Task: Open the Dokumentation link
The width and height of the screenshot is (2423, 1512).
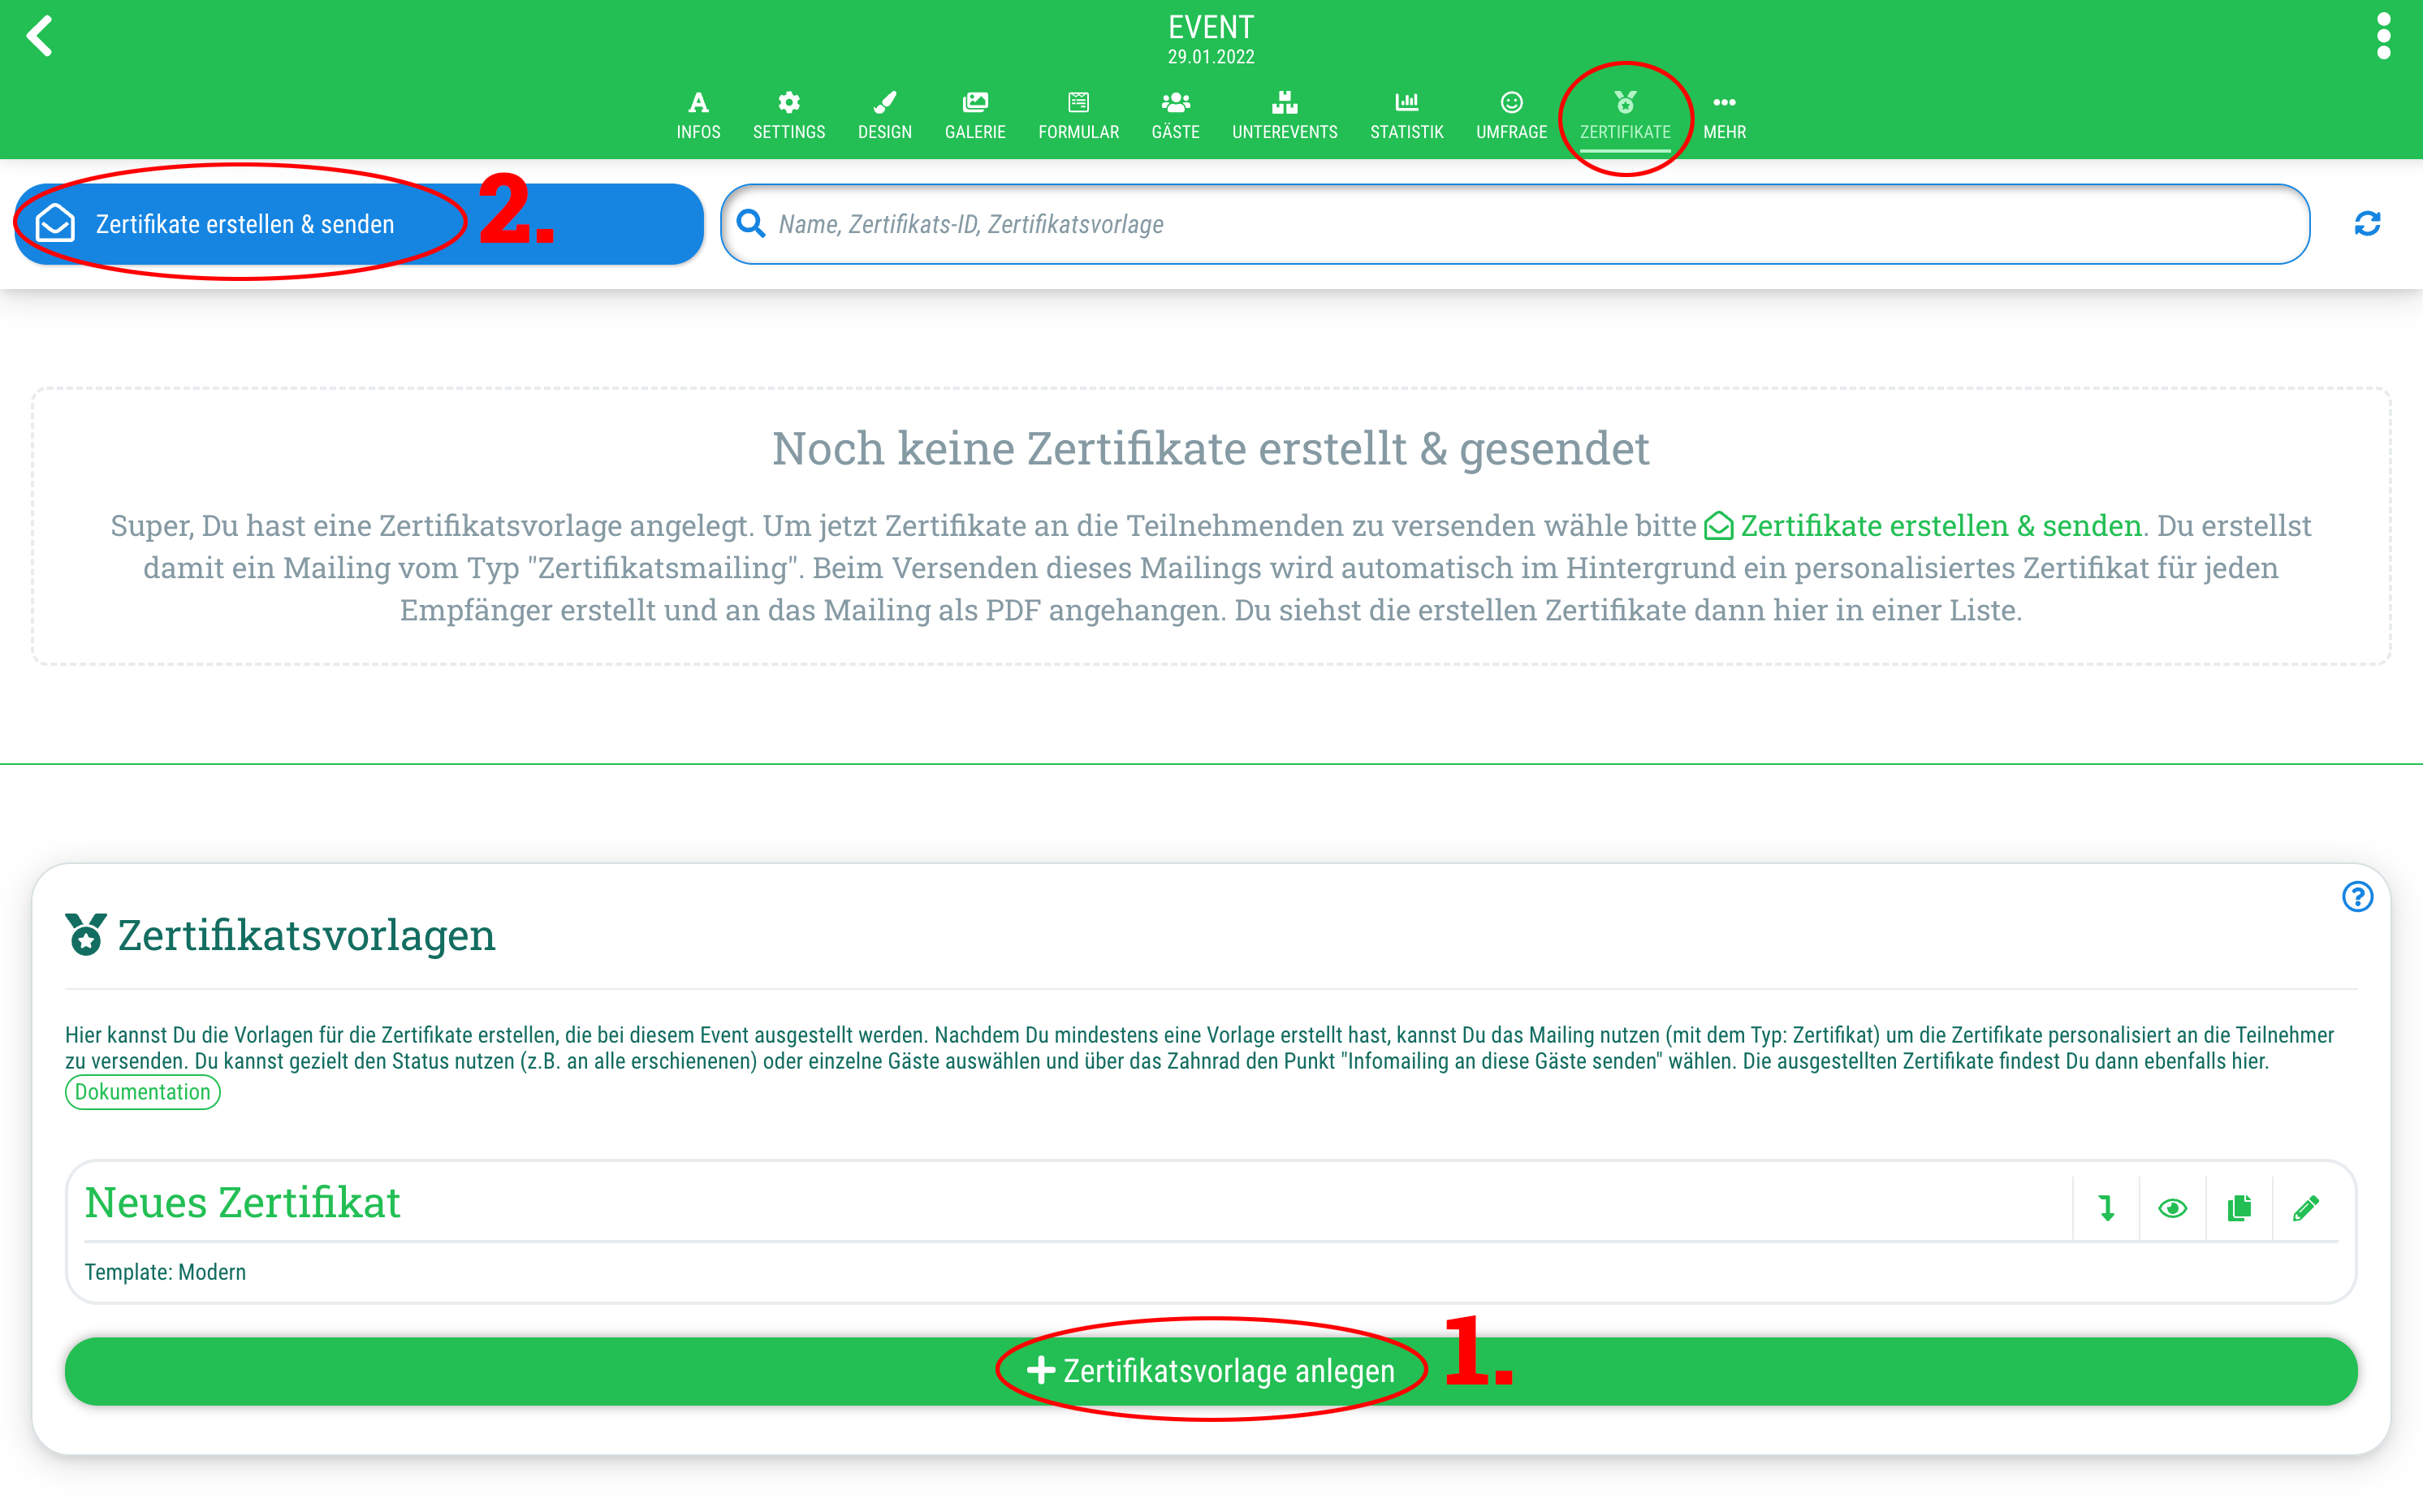Action: (142, 1092)
